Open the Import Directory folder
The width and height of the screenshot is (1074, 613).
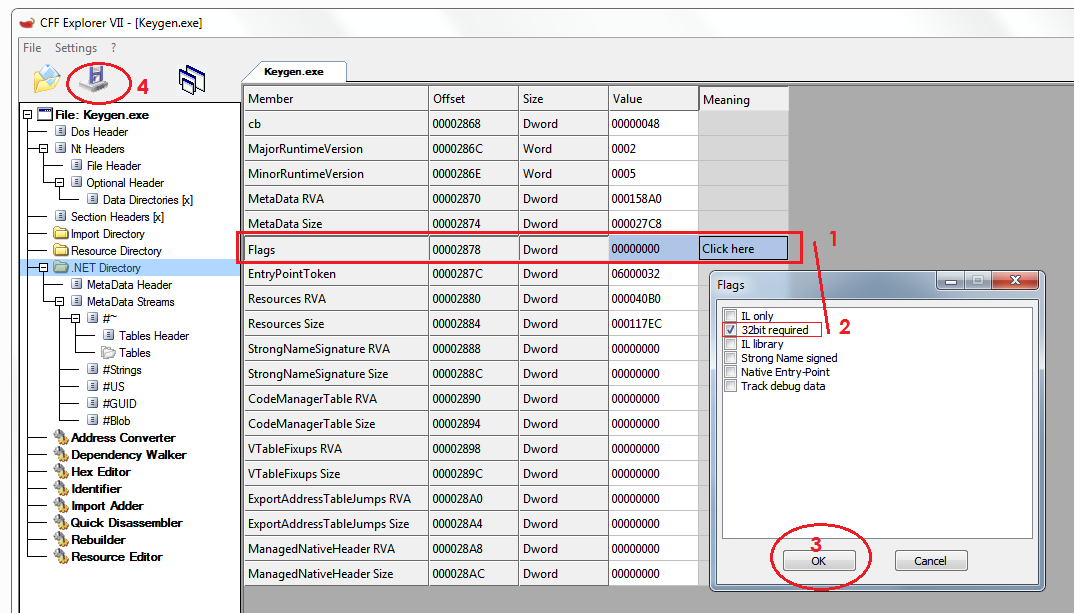[x=108, y=234]
